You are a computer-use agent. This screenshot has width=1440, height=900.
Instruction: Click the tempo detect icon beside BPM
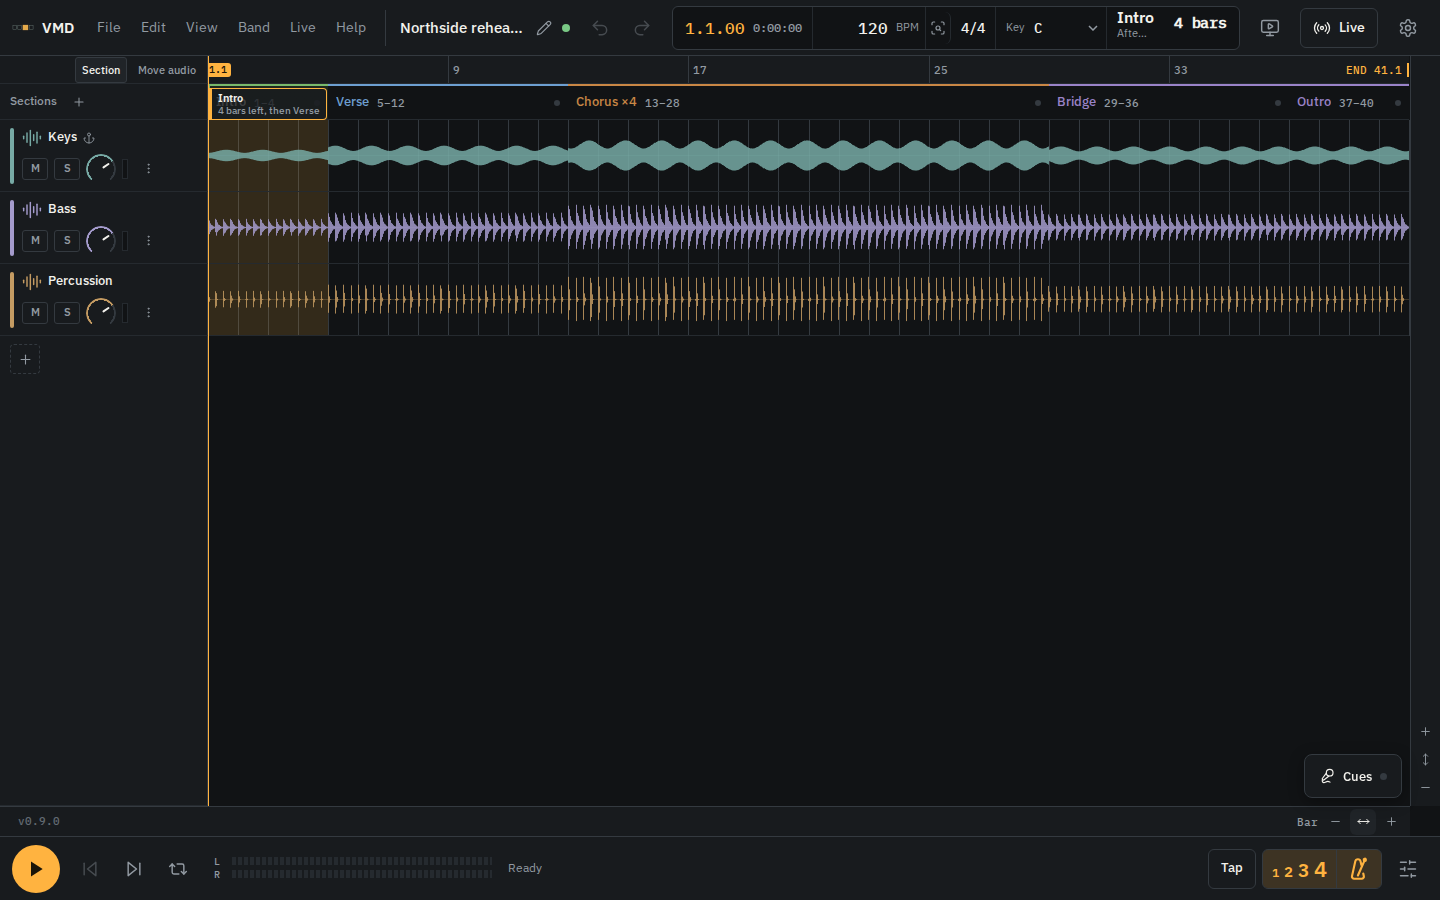[x=938, y=28]
